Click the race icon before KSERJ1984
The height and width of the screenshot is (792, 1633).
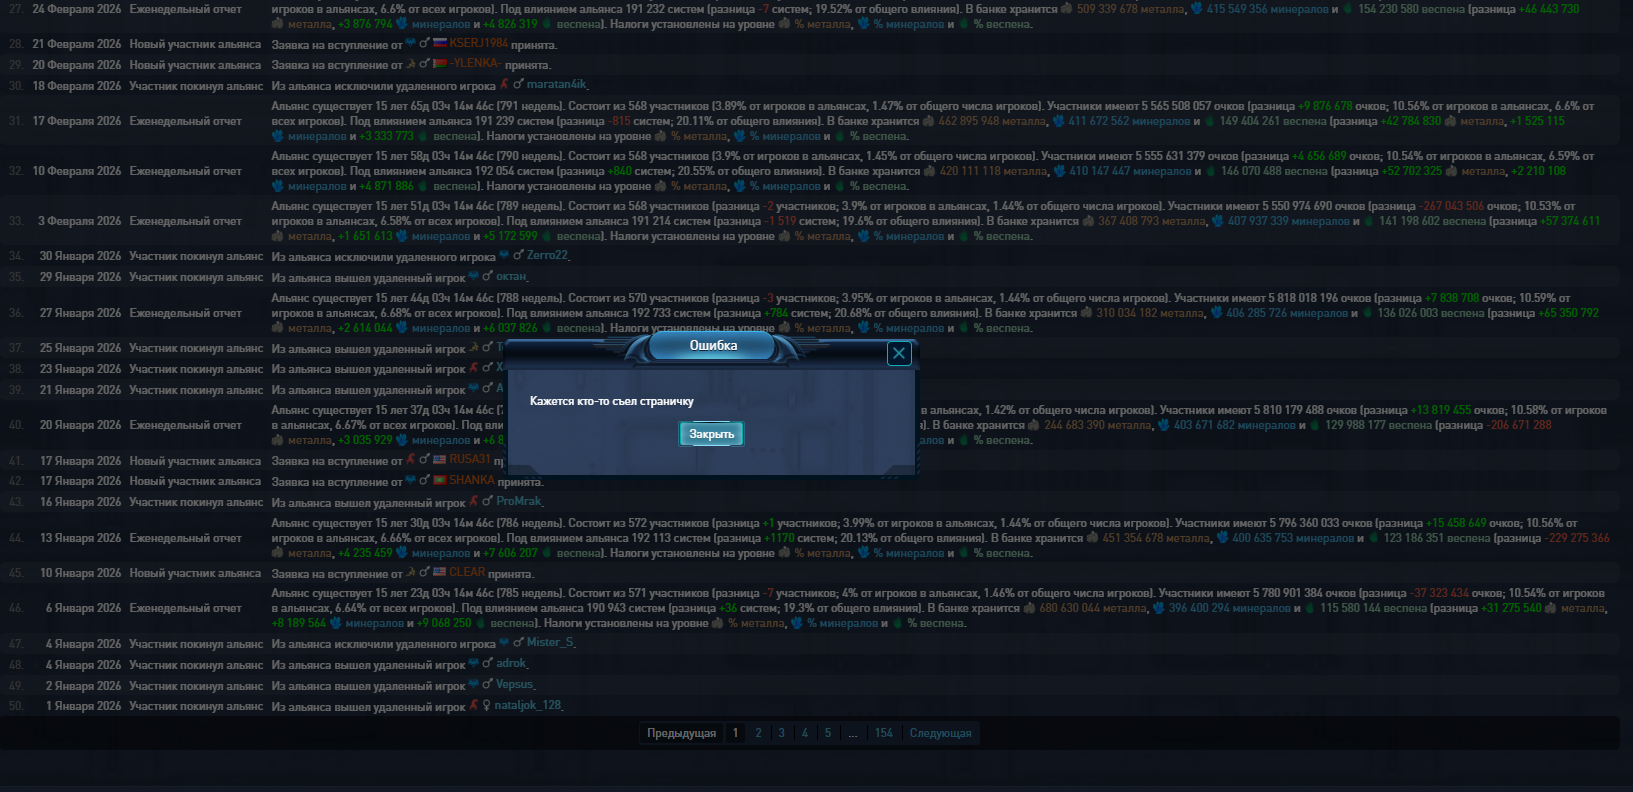[x=410, y=44]
